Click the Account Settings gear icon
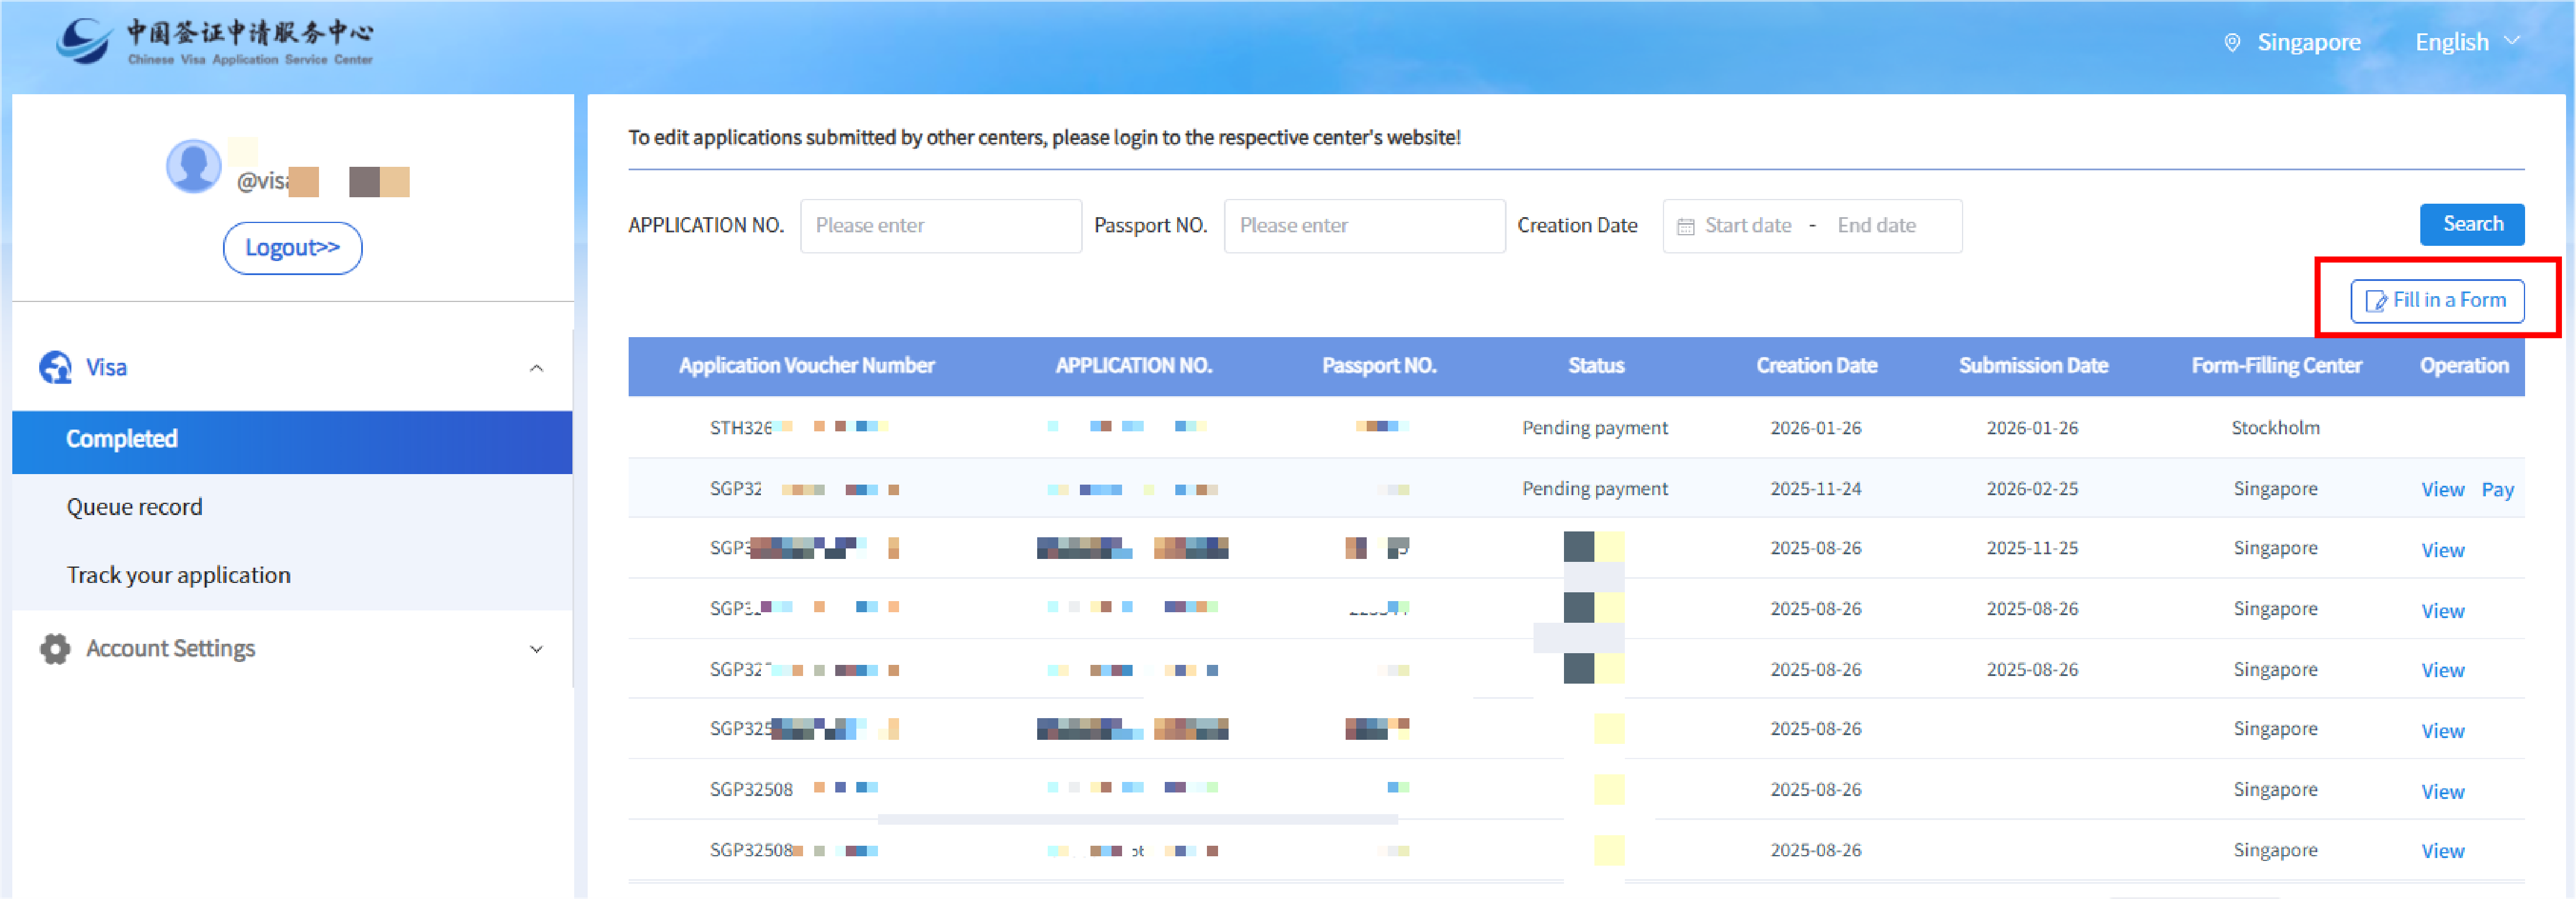Image resolution: width=2576 pixels, height=899 pixels. tap(55, 649)
